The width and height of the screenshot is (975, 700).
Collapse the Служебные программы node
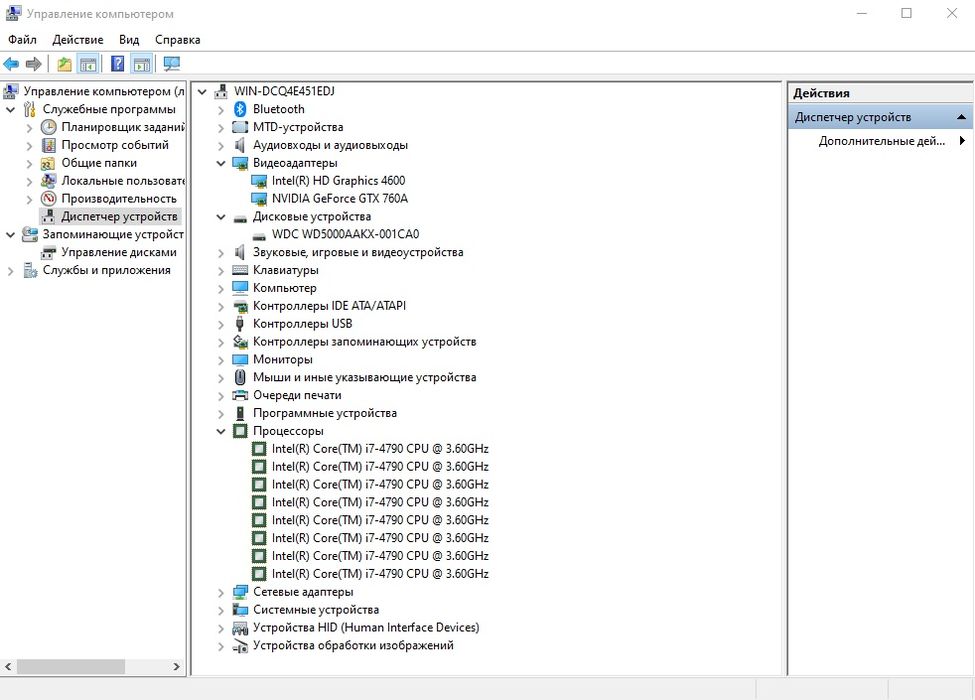click(x=11, y=109)
